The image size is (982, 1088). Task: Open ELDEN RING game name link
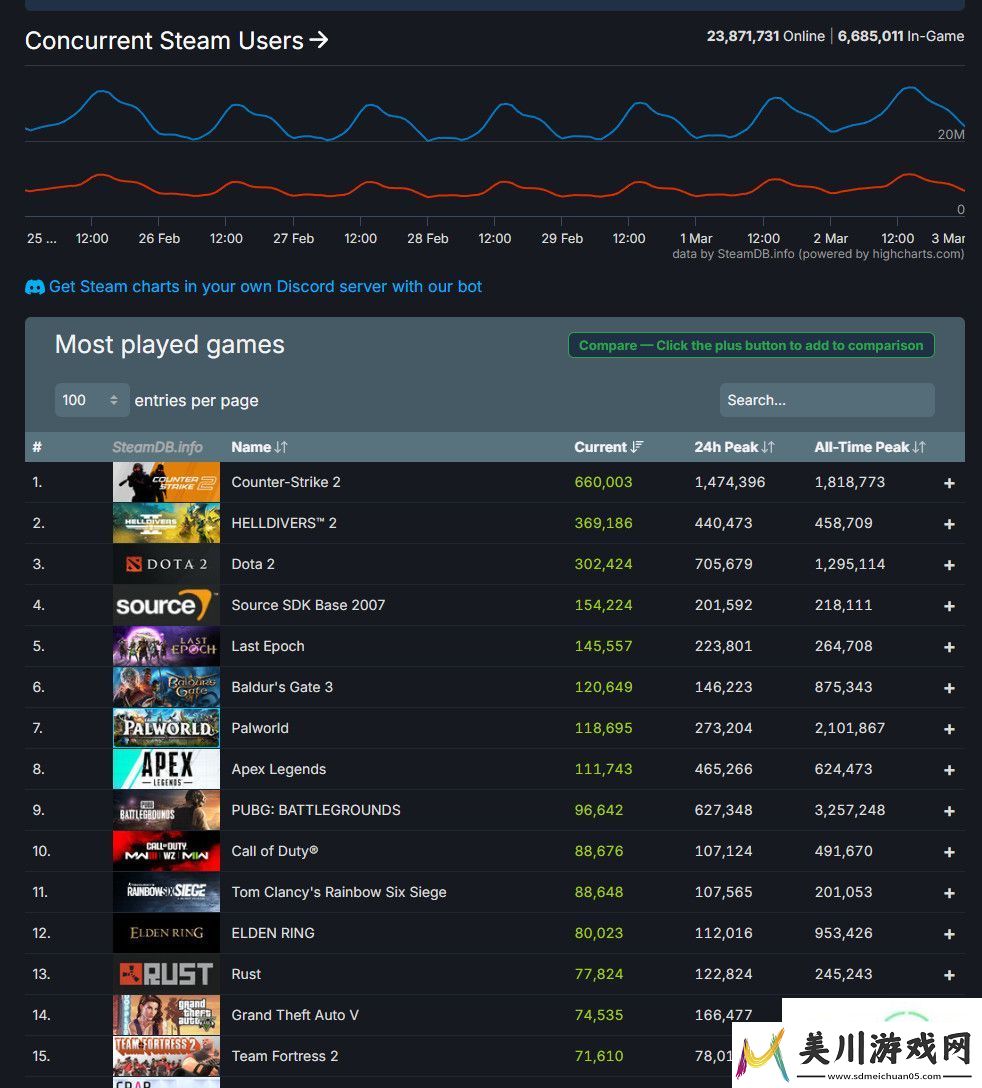[x=273, y=933]
